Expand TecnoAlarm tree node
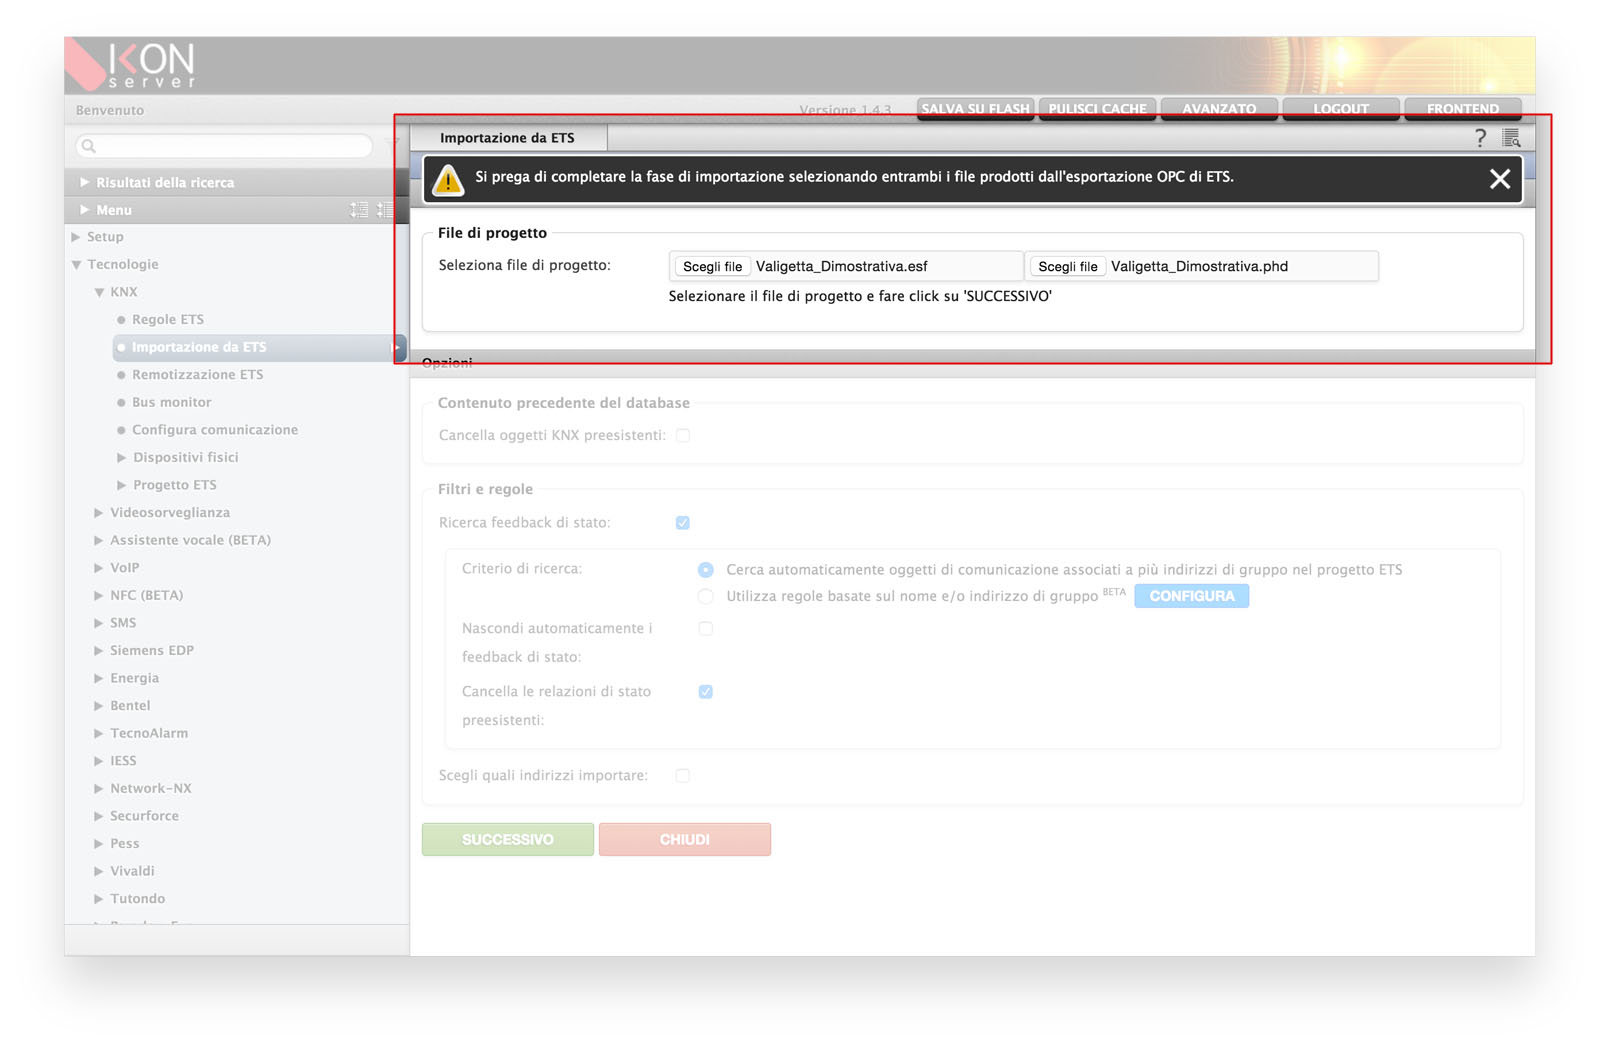Image resolution: width=1600 pixels, height=1048 pixels. pos(99,733)
